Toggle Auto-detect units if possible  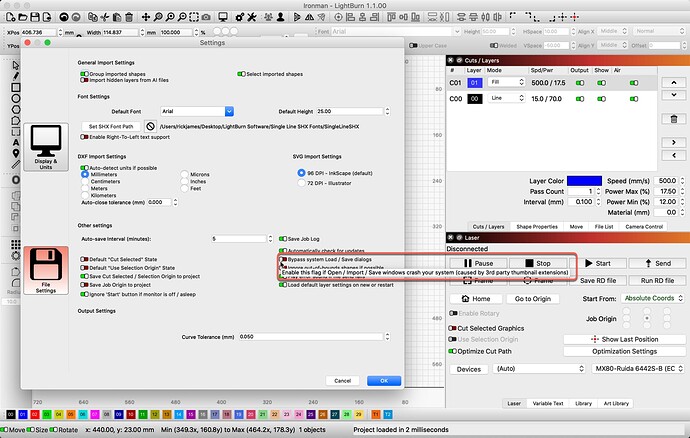84,168
